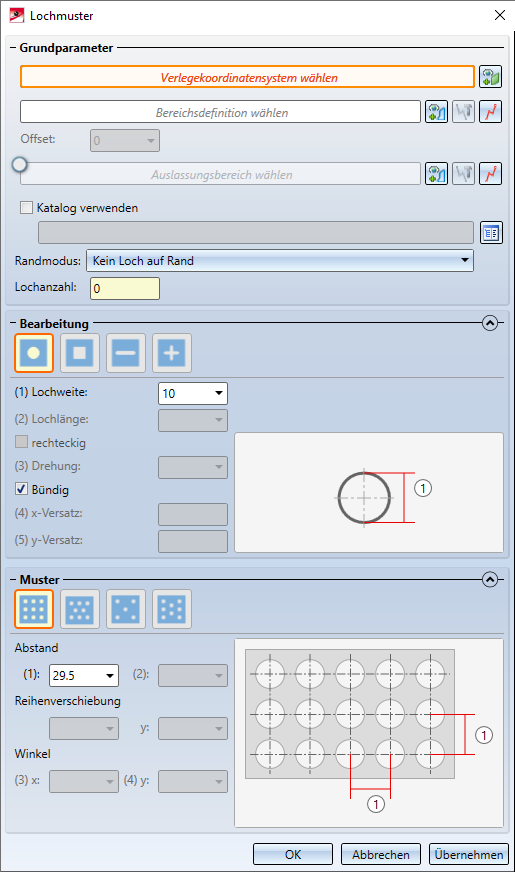Screen dimensions: 515x872
Task: Open the Randmodus dropdown
Action: pyautogui.click(x=280, y=260)
